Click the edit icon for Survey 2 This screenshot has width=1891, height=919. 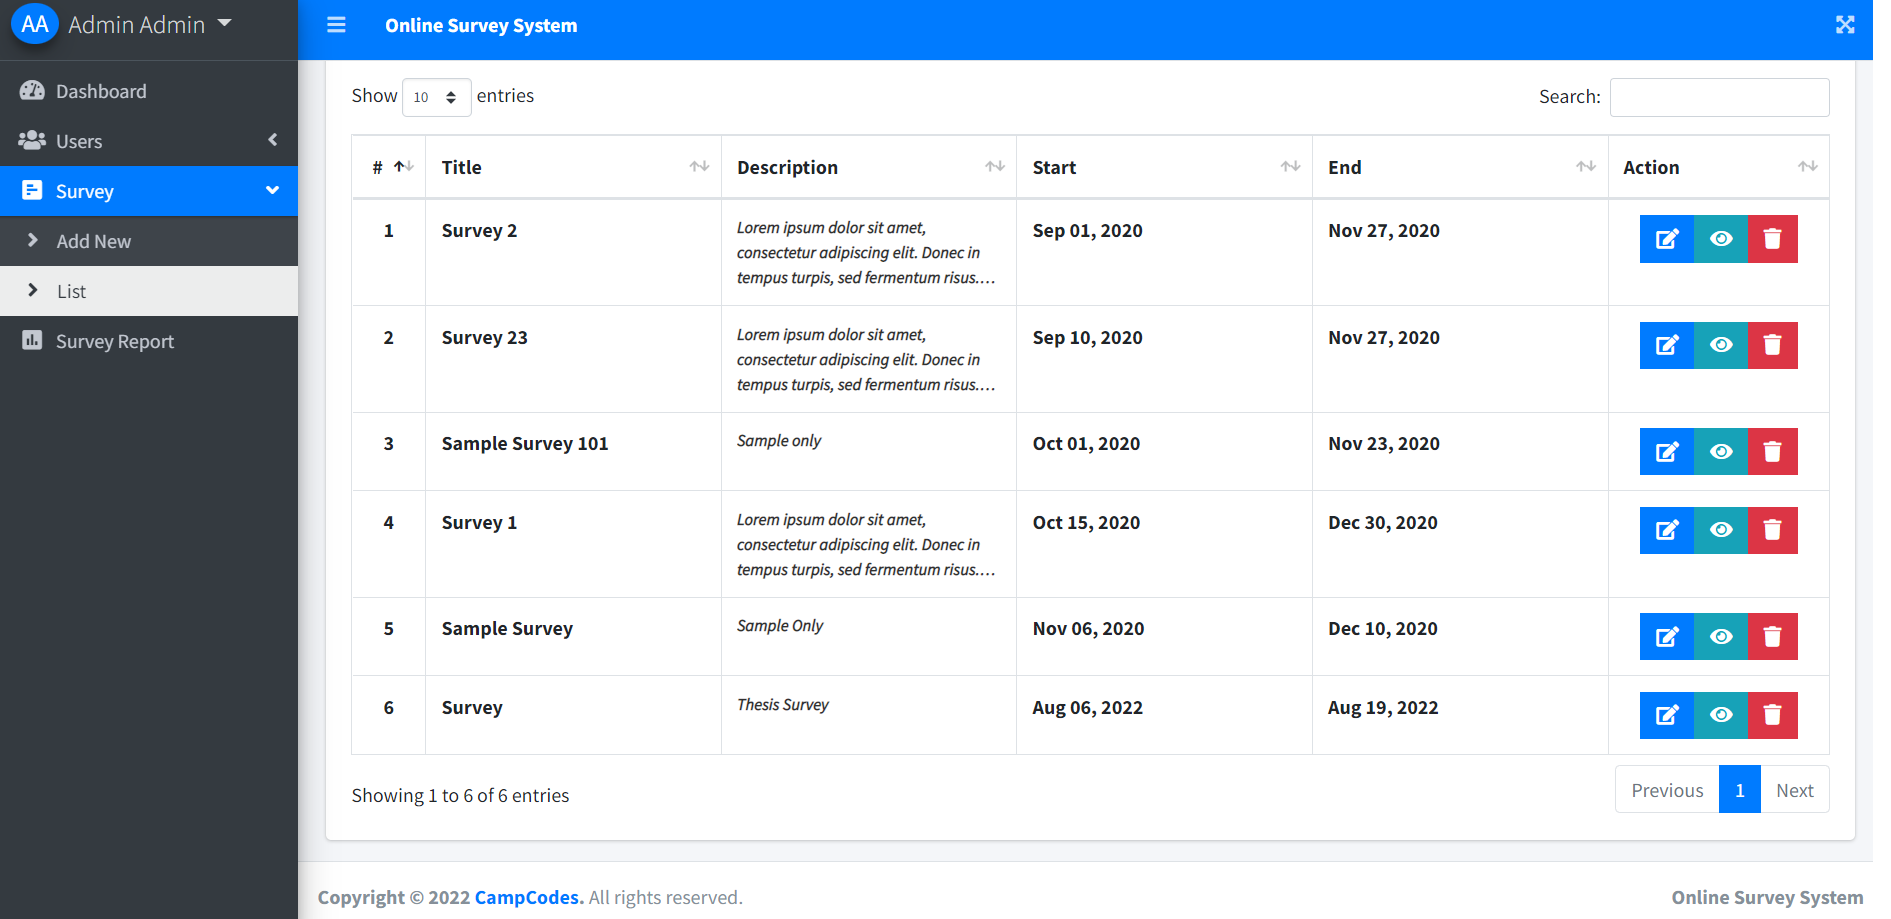pos(1666,239)
